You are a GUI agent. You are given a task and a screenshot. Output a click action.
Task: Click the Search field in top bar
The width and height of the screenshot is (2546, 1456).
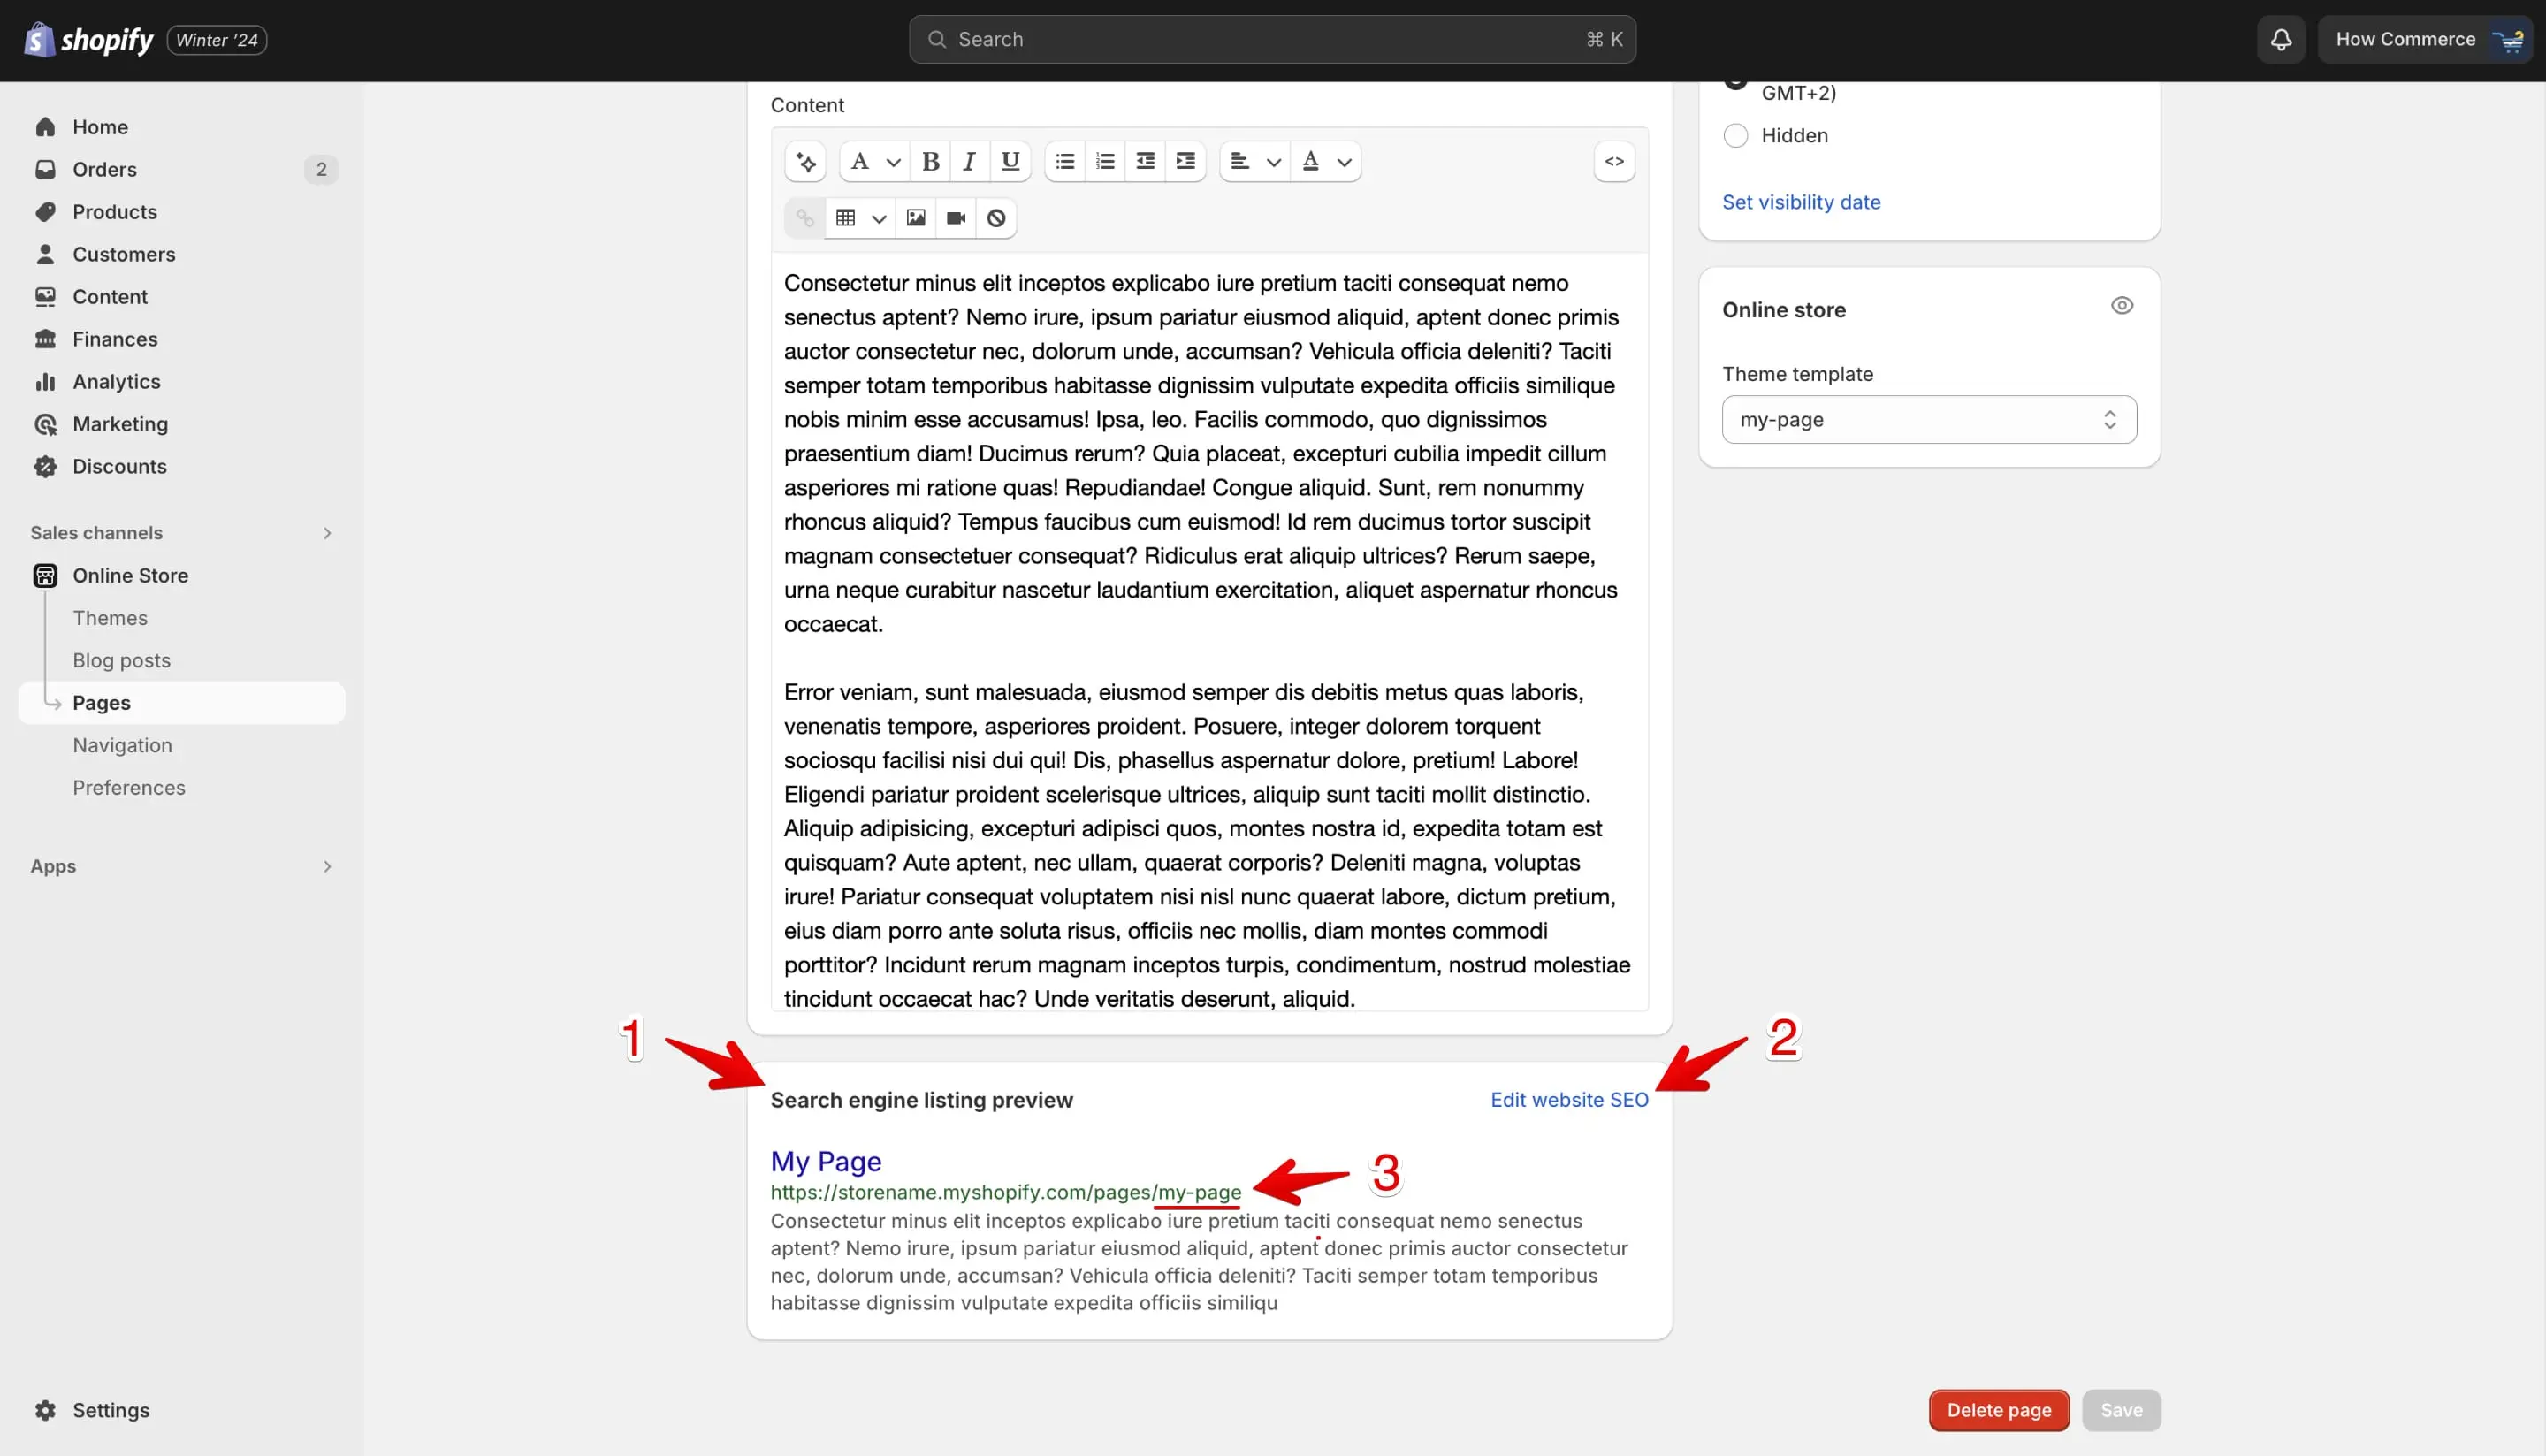(1272, 40)
